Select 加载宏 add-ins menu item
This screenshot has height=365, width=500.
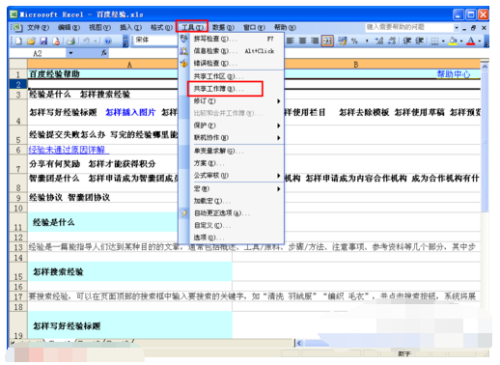coord(232,201)
